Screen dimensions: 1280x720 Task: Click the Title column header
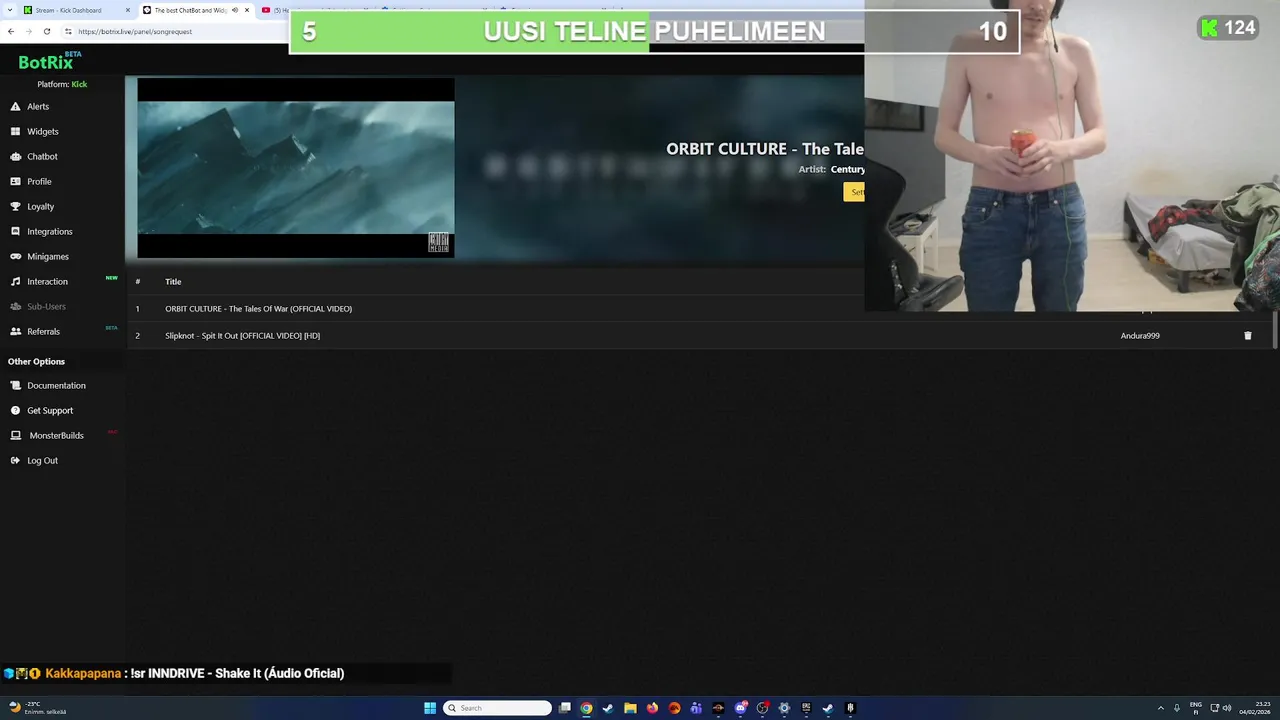[x=173, y=282]
